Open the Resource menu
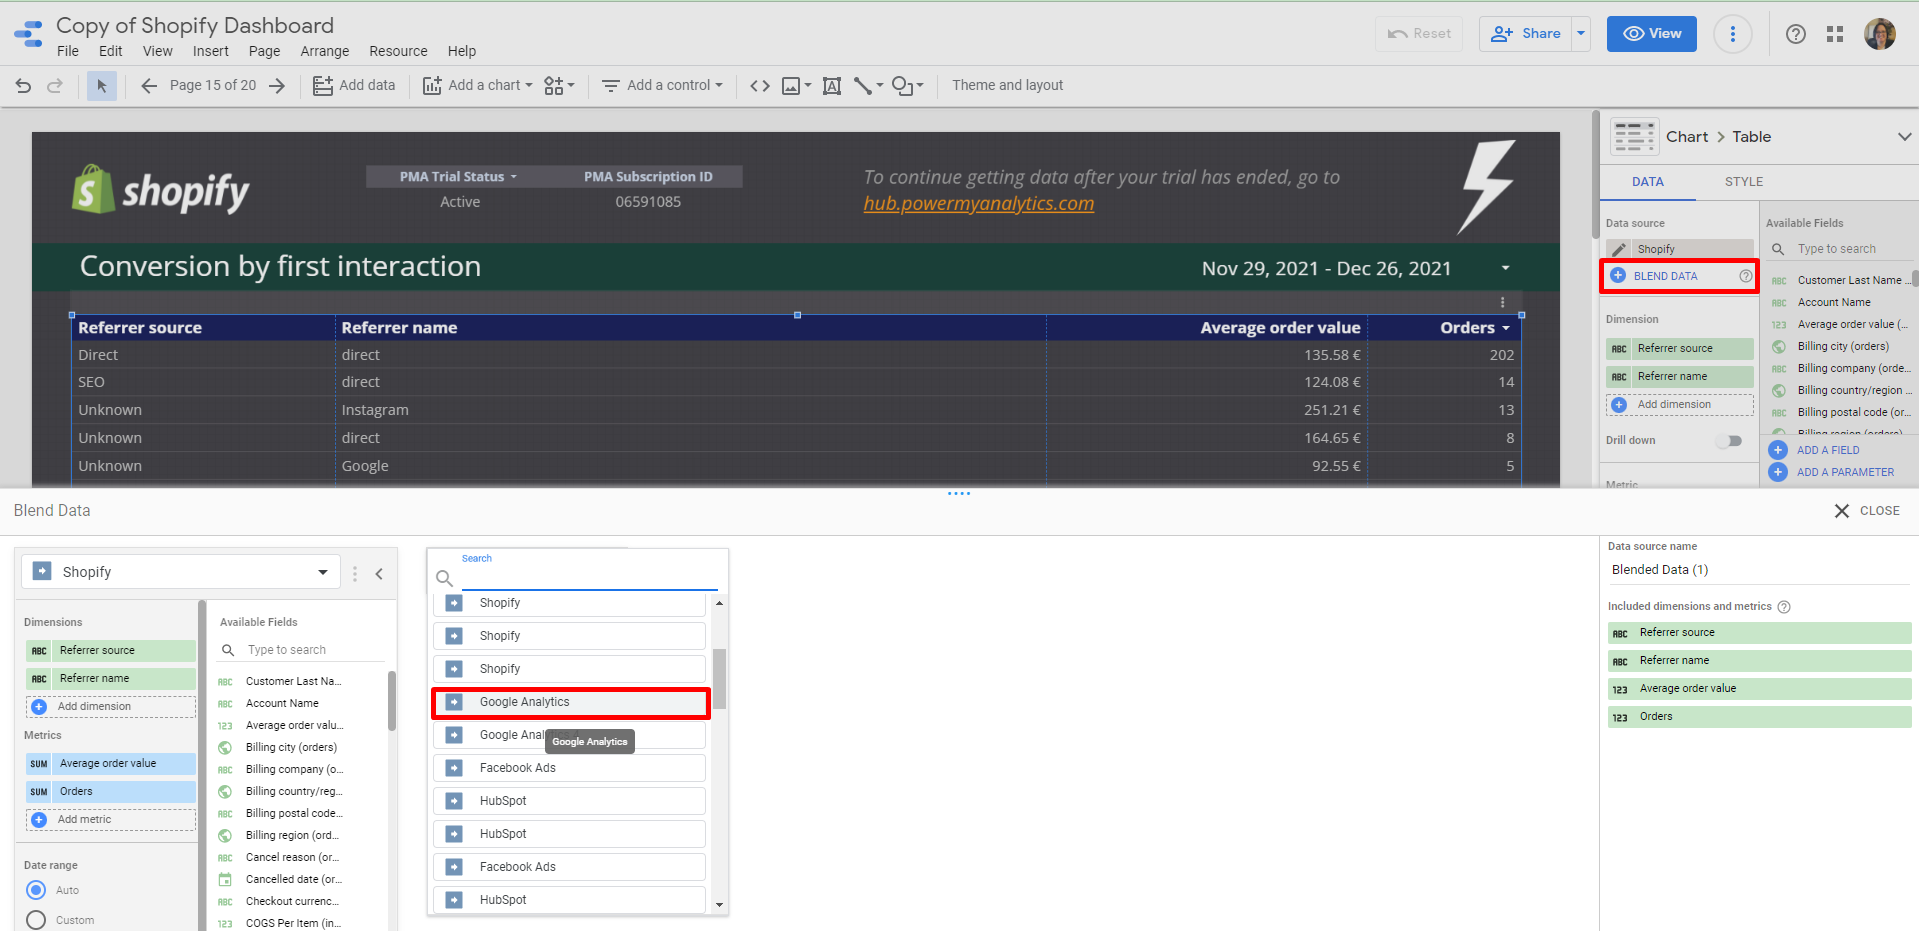The image size is (1919, 931). [397, 51]
